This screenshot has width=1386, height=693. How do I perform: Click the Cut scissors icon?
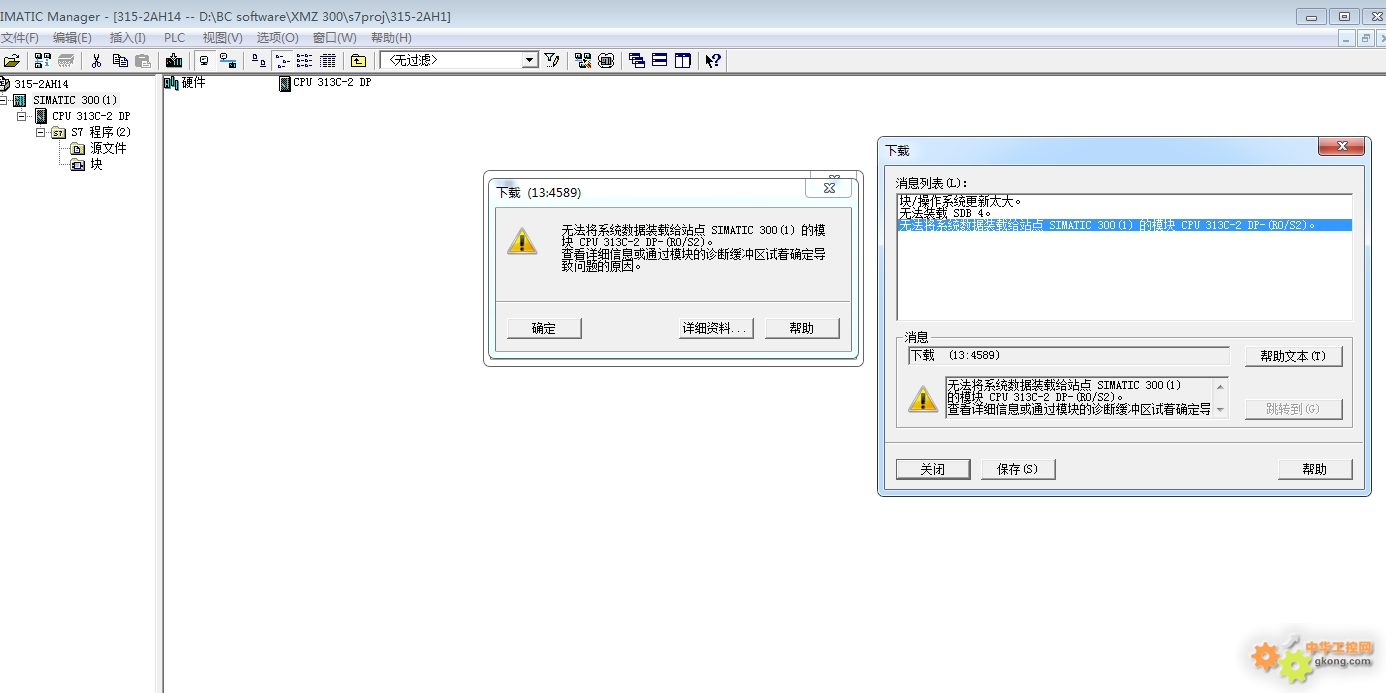tap(97, 61)
